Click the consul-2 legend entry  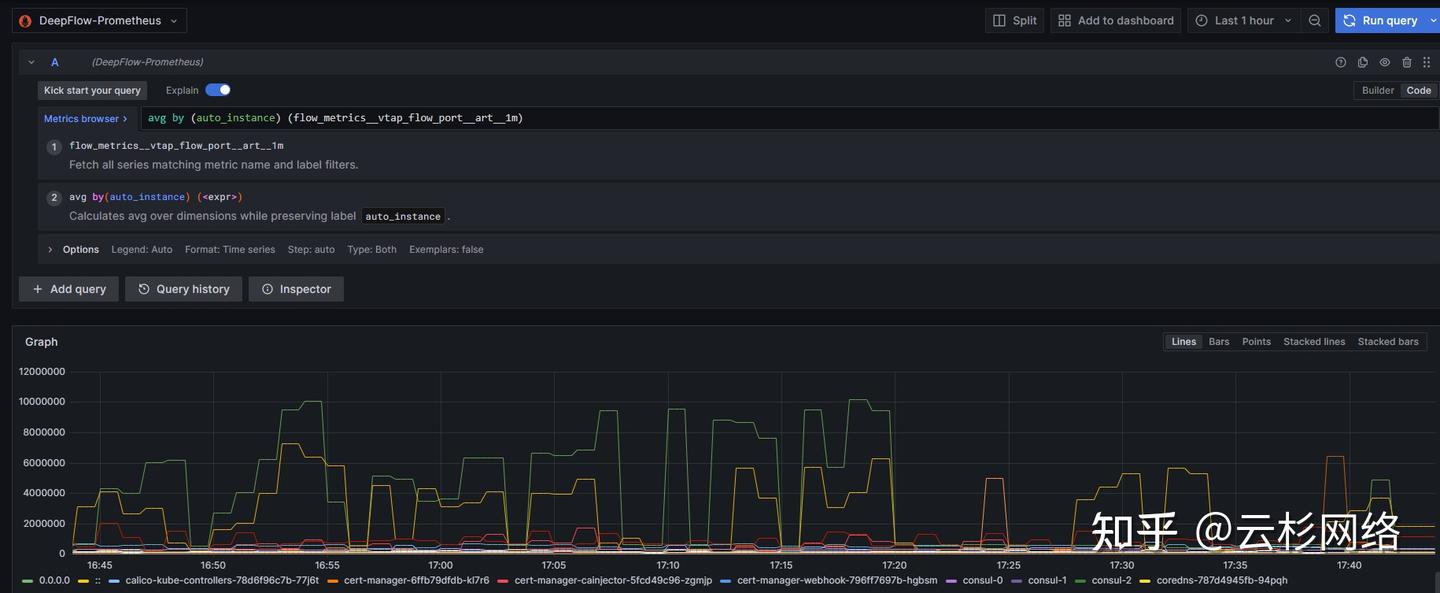1111,580
